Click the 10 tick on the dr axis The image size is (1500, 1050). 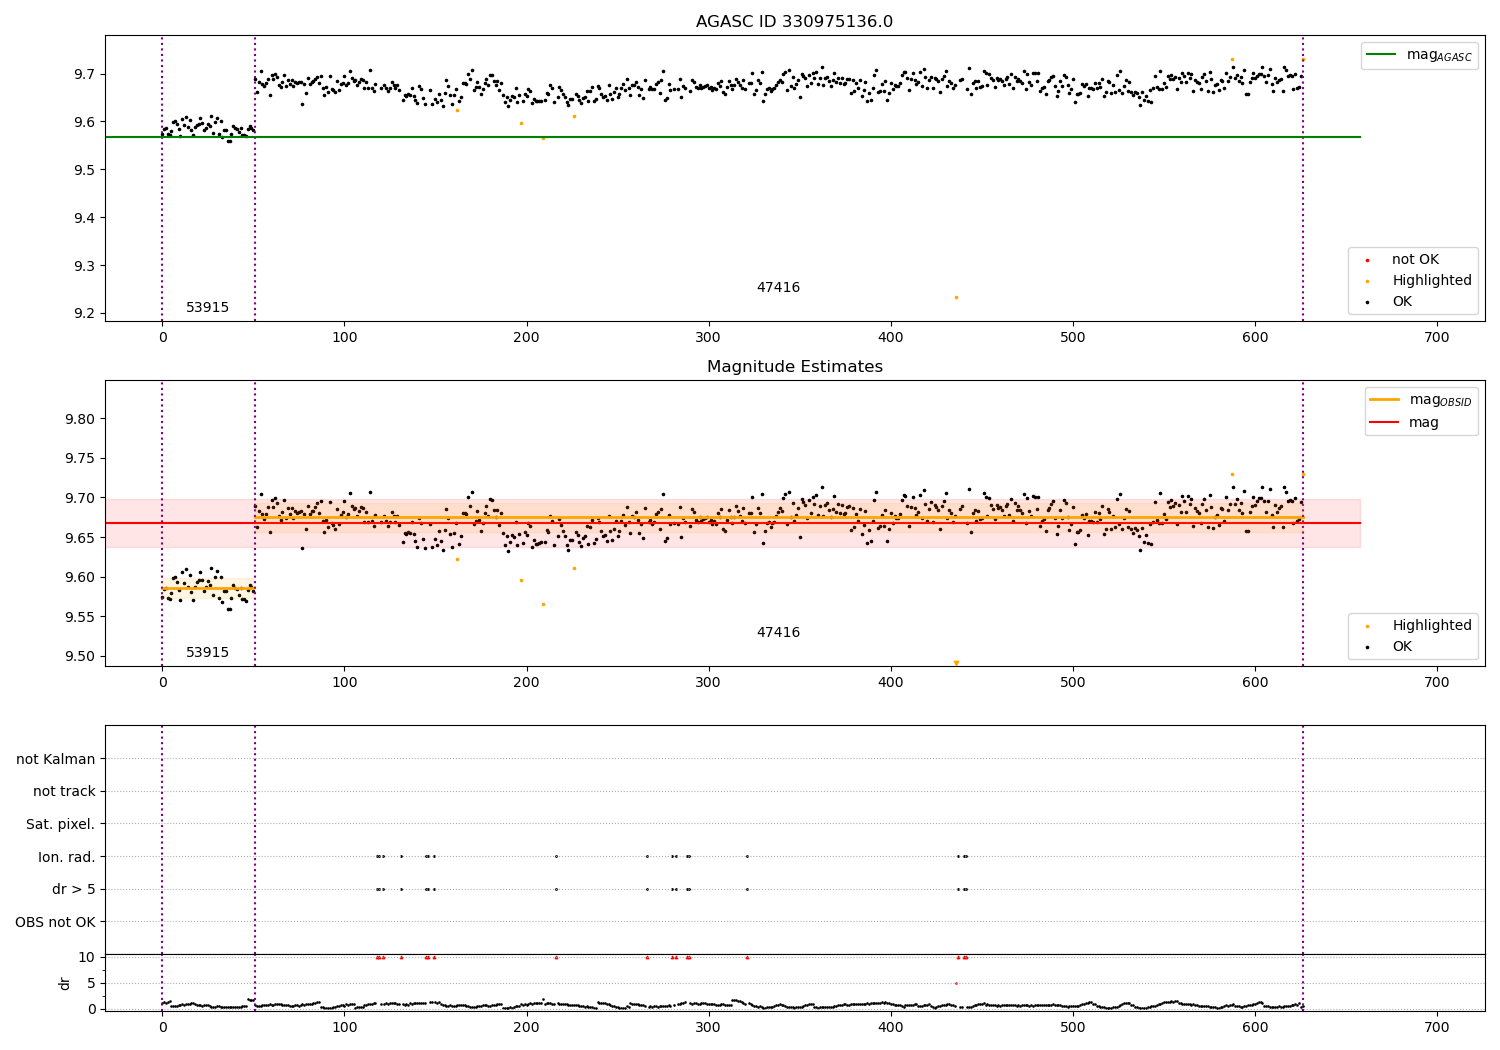pos(87,958)
